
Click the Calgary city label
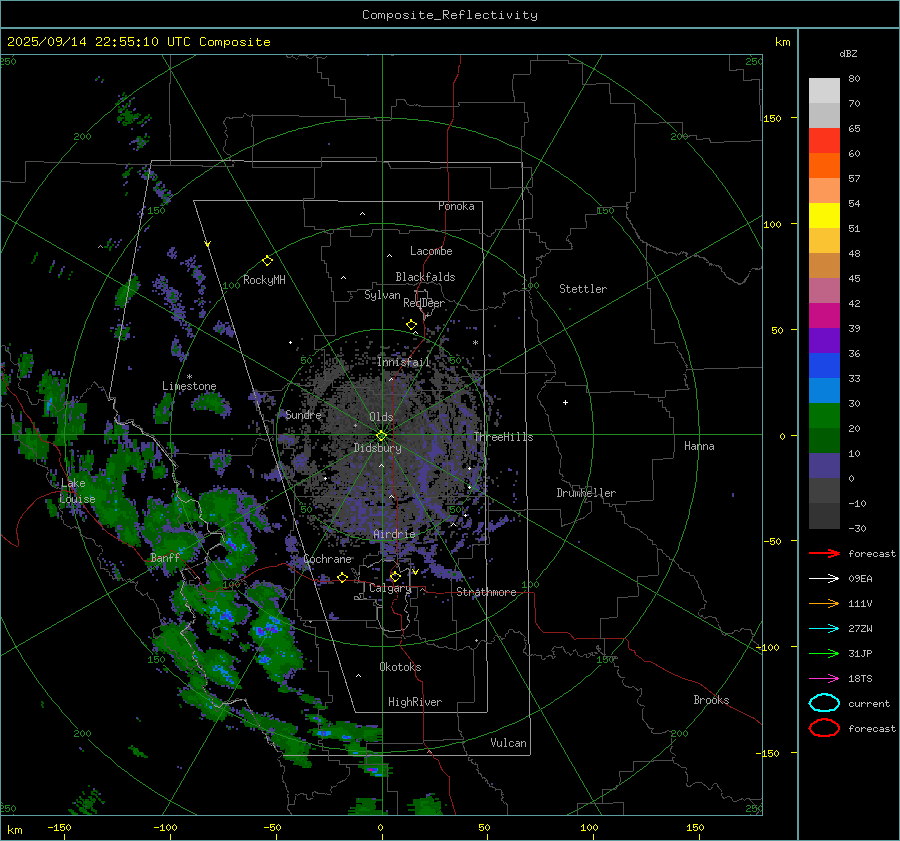click(x=390, y=588)
